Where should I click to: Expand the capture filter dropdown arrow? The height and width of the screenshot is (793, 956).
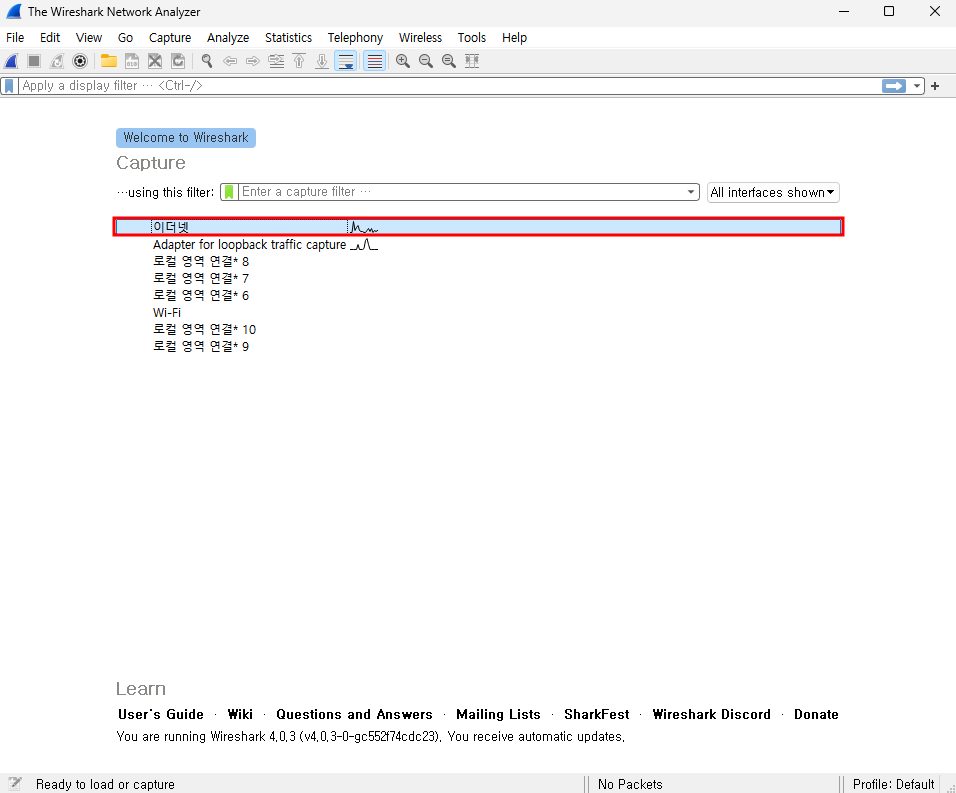point(691,192)
